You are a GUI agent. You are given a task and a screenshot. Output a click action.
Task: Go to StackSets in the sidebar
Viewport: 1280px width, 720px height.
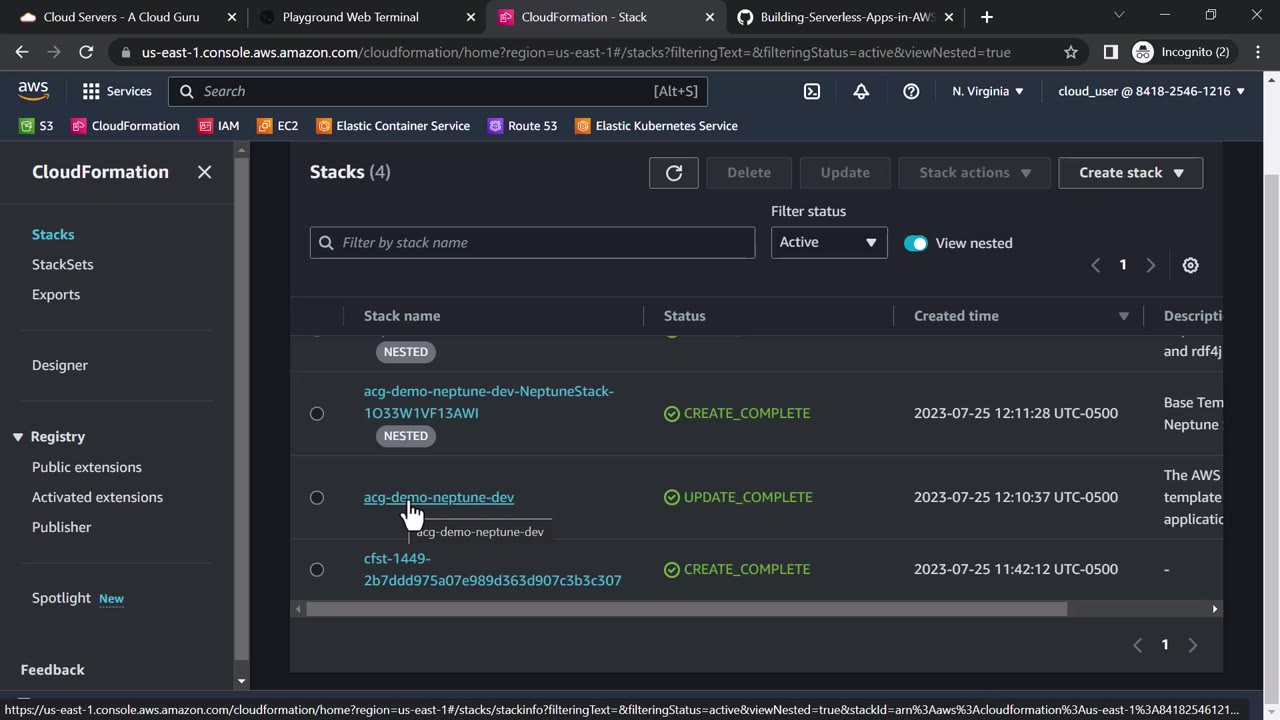pyautogui.click(x=62, y=264)
